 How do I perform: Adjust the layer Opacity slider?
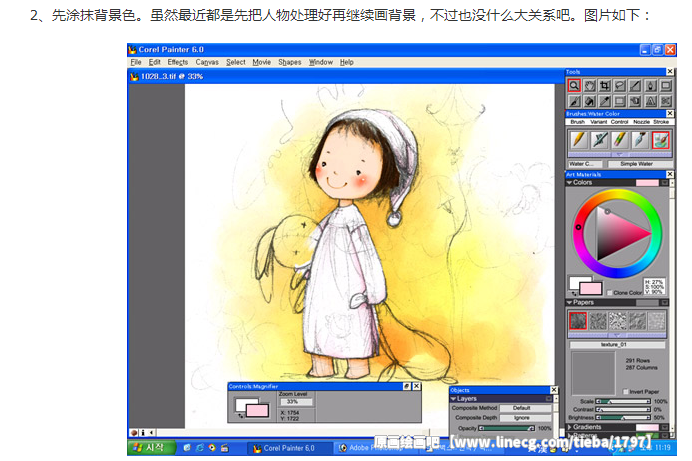click(x=507, y=428)
